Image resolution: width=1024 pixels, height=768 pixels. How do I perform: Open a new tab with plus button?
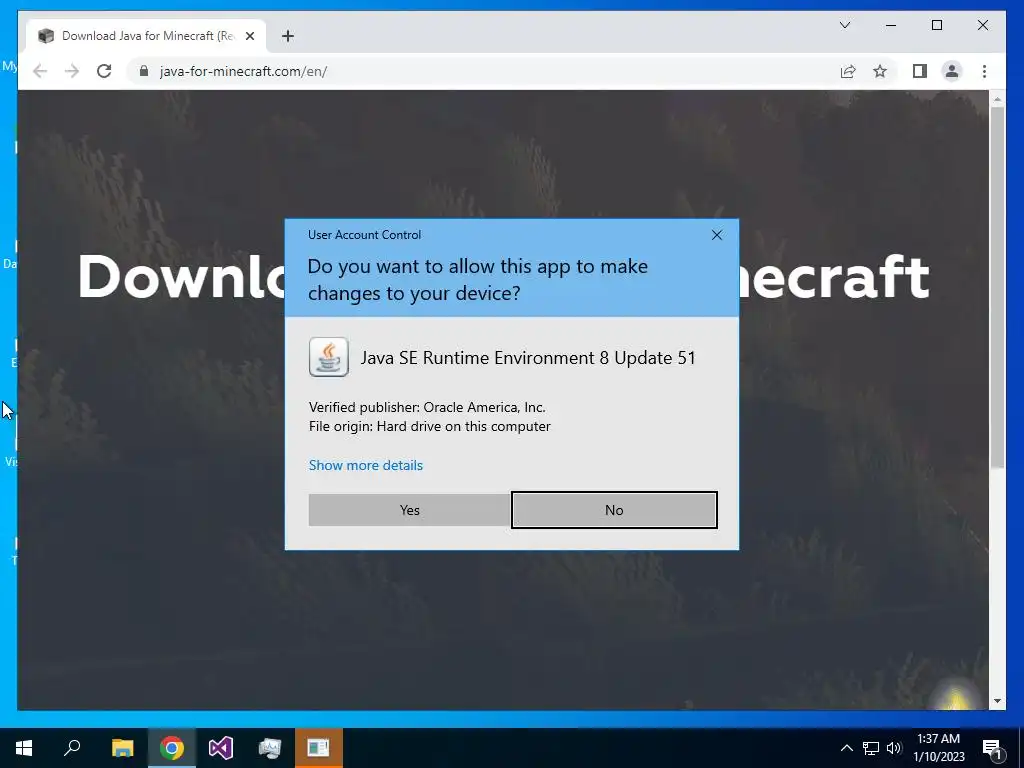(288, 36)
